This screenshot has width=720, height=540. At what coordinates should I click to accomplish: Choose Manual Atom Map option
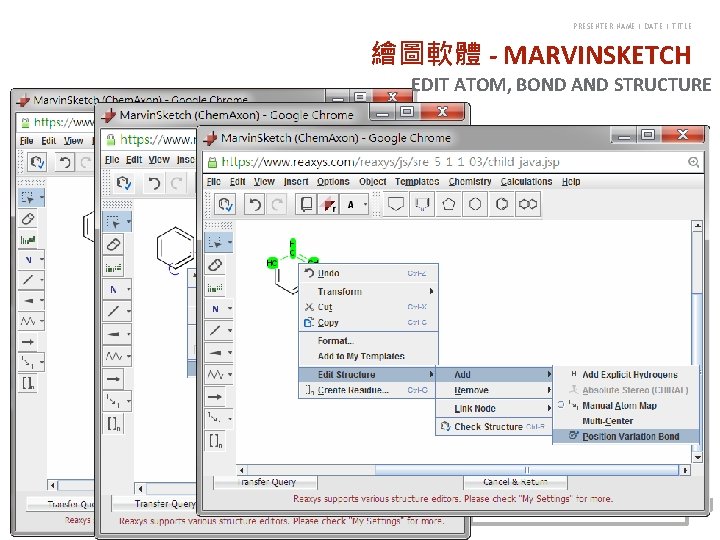tap(626, 405)
